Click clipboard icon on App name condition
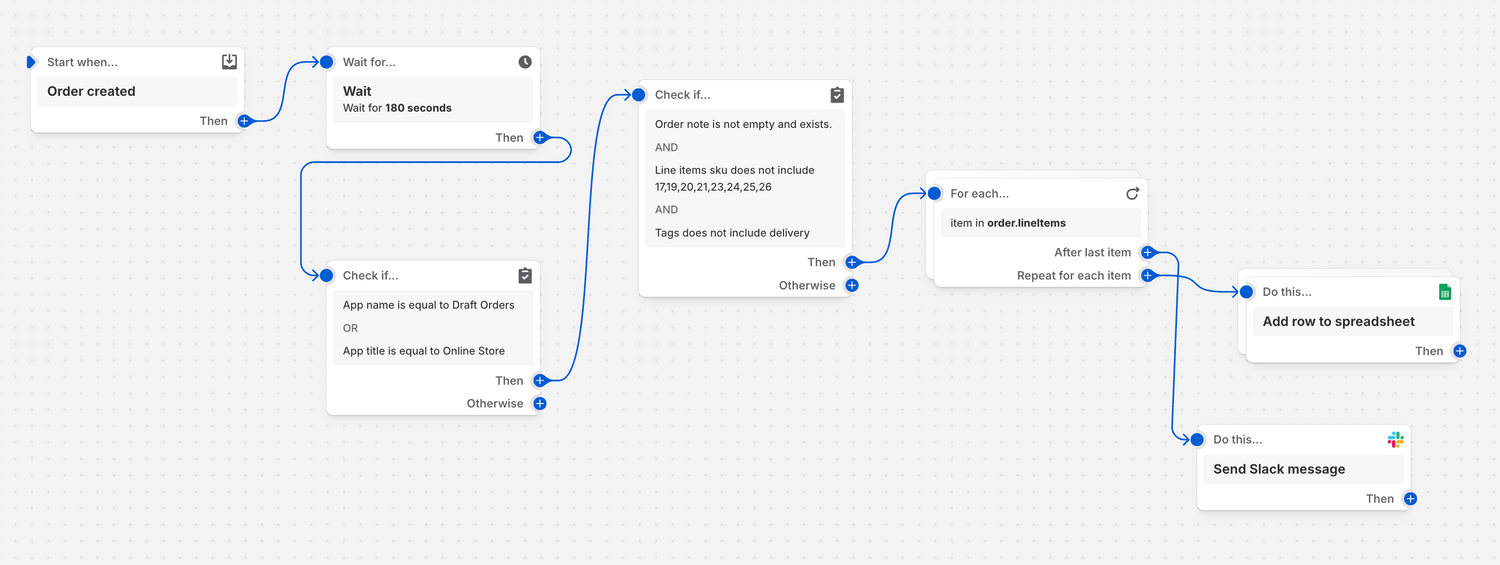The height and width of the screenshot is (565, 1500). pyautogui.click(x=525, y=275)
